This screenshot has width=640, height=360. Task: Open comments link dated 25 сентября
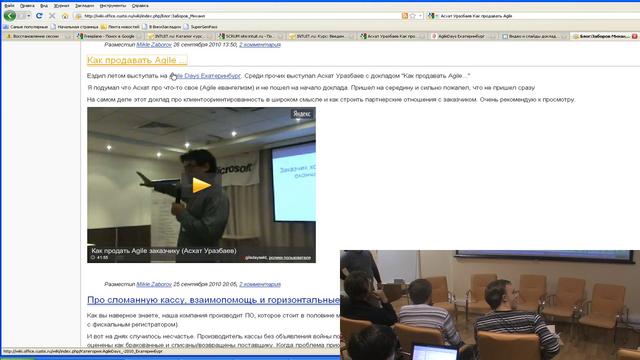(x=260, y=284)
